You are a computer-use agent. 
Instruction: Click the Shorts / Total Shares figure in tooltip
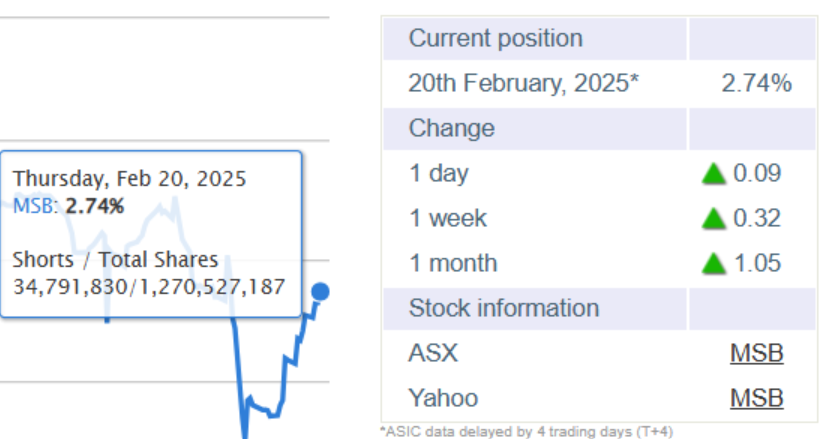click(x=149, y=287)
